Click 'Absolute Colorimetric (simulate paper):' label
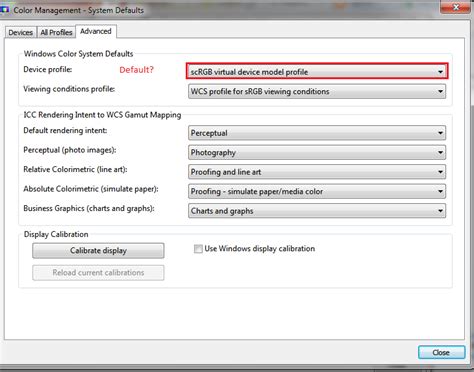 [91, 189]
